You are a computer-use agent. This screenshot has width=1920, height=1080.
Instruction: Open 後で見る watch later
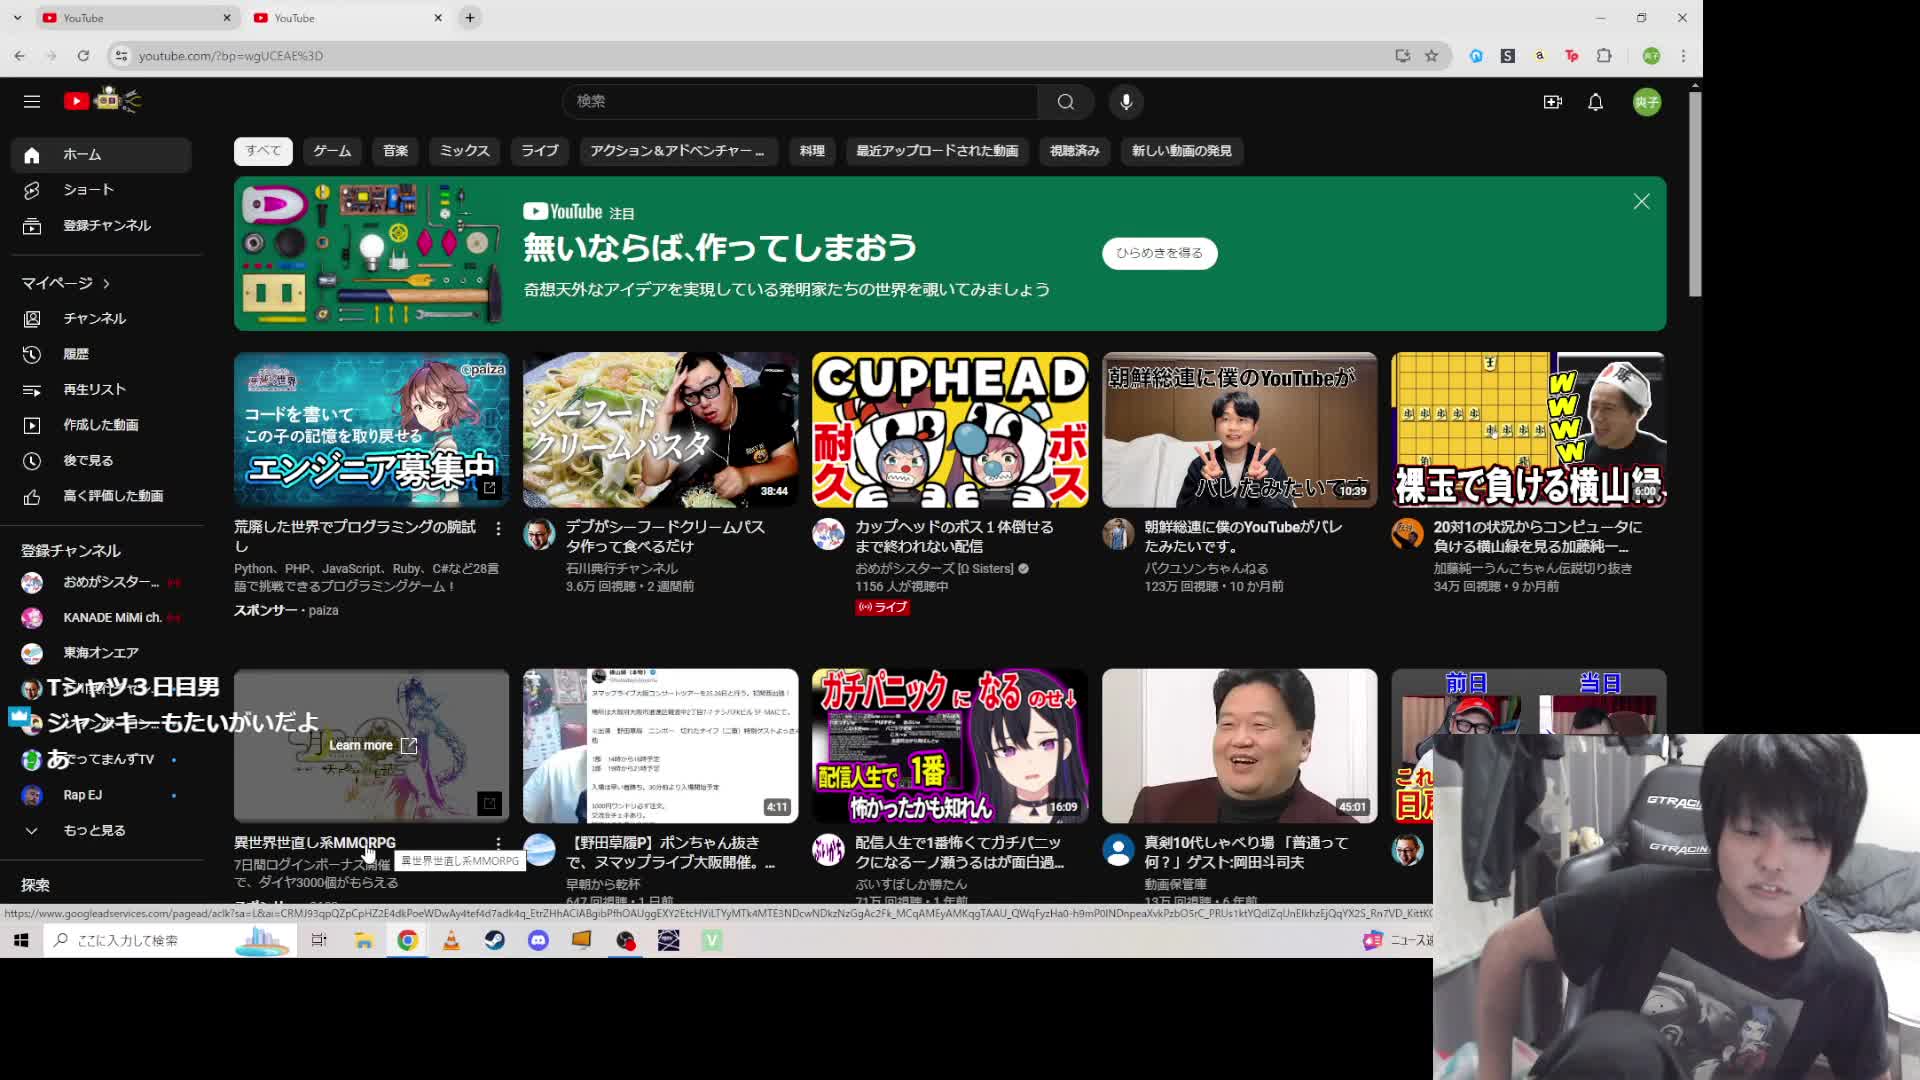point(101,461)
